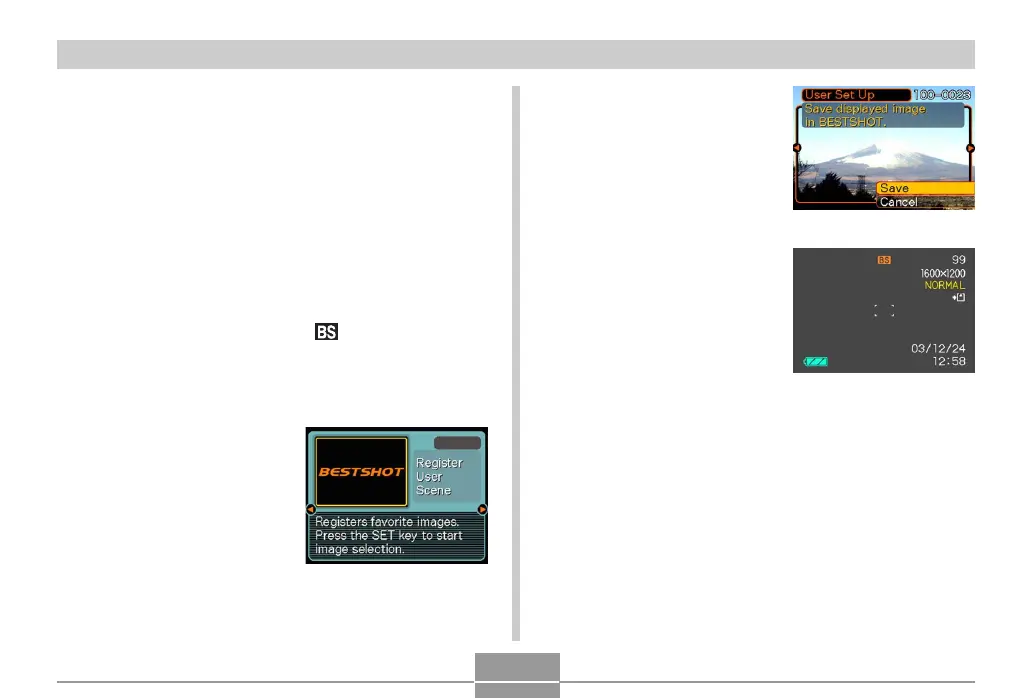Click the date '03/12/24'
This screenshot has width=1032, height=698.
[938, 348]
